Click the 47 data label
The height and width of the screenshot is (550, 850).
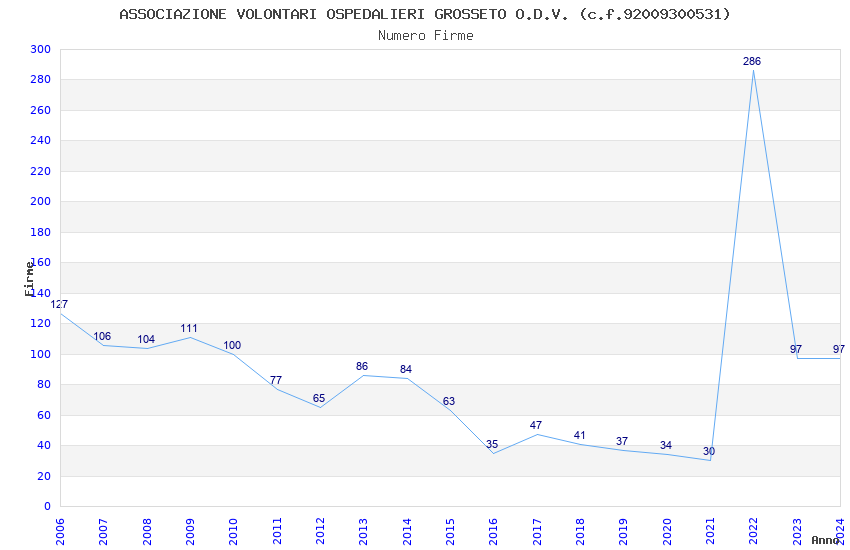point(536,425)
